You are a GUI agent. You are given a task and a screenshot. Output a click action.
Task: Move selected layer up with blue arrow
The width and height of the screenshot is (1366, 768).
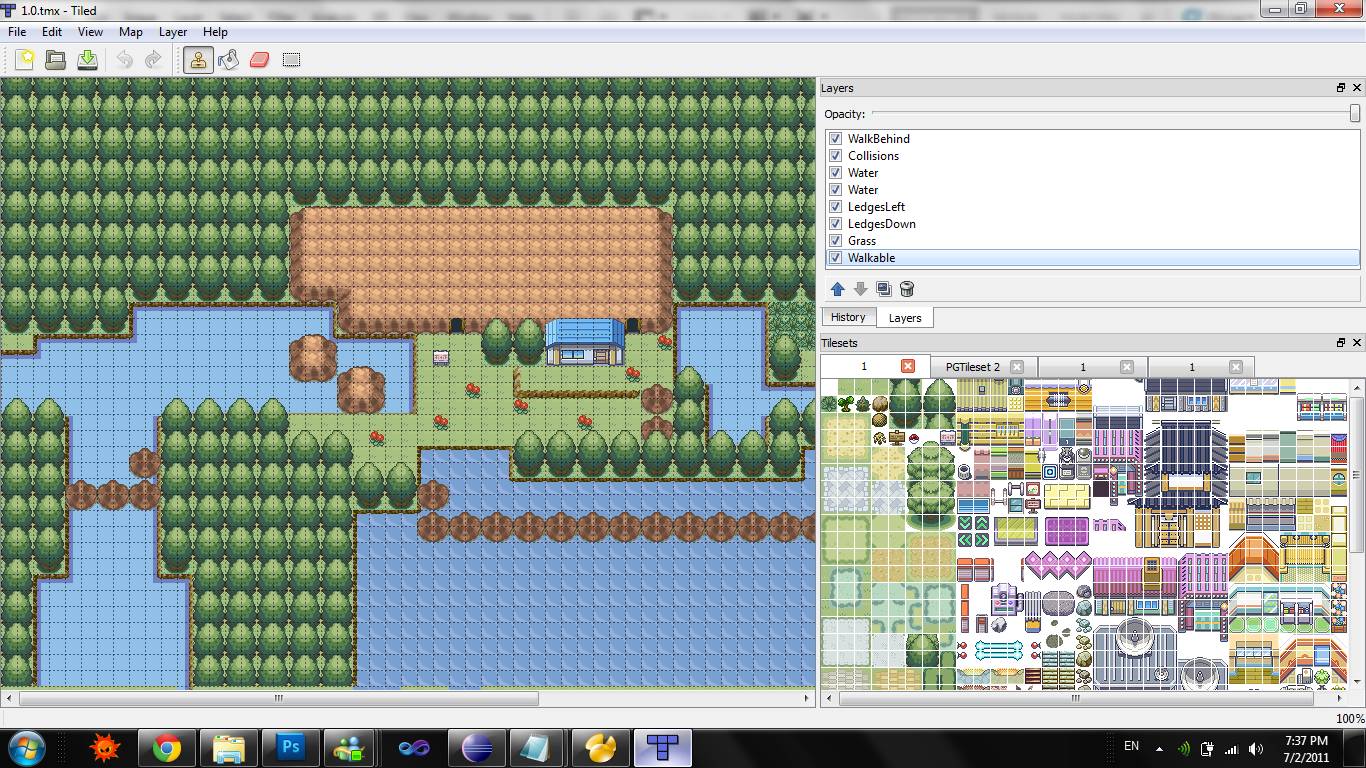pyautogui.click(x=838, y=289)
